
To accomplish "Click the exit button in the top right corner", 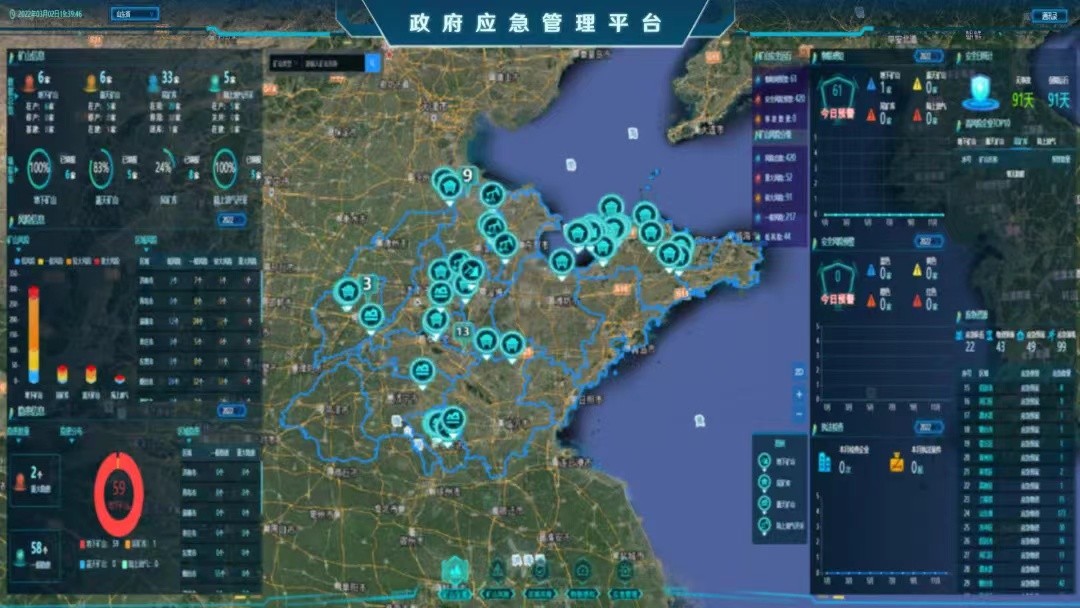I will coord(1049,15).
